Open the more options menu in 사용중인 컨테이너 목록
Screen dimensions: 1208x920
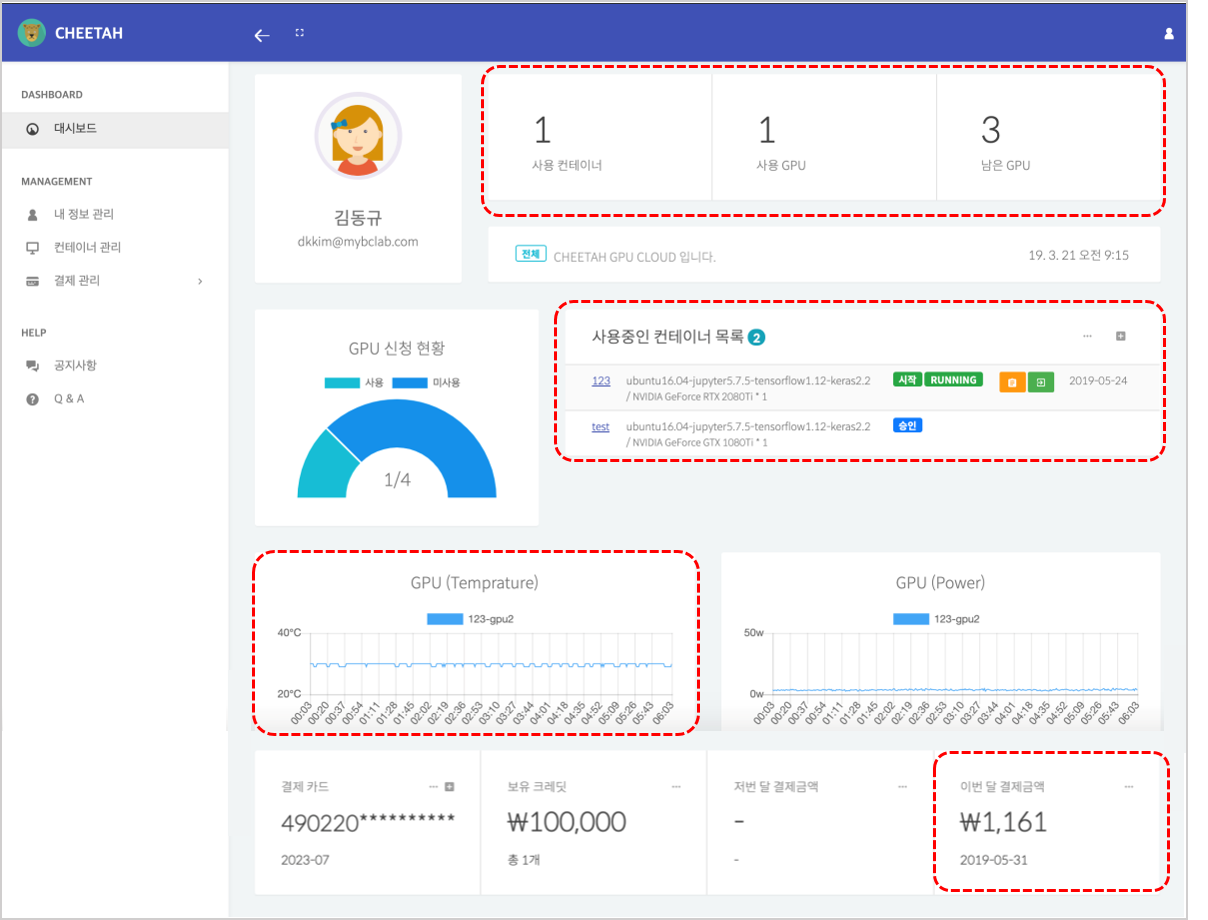click(1087, 336)
